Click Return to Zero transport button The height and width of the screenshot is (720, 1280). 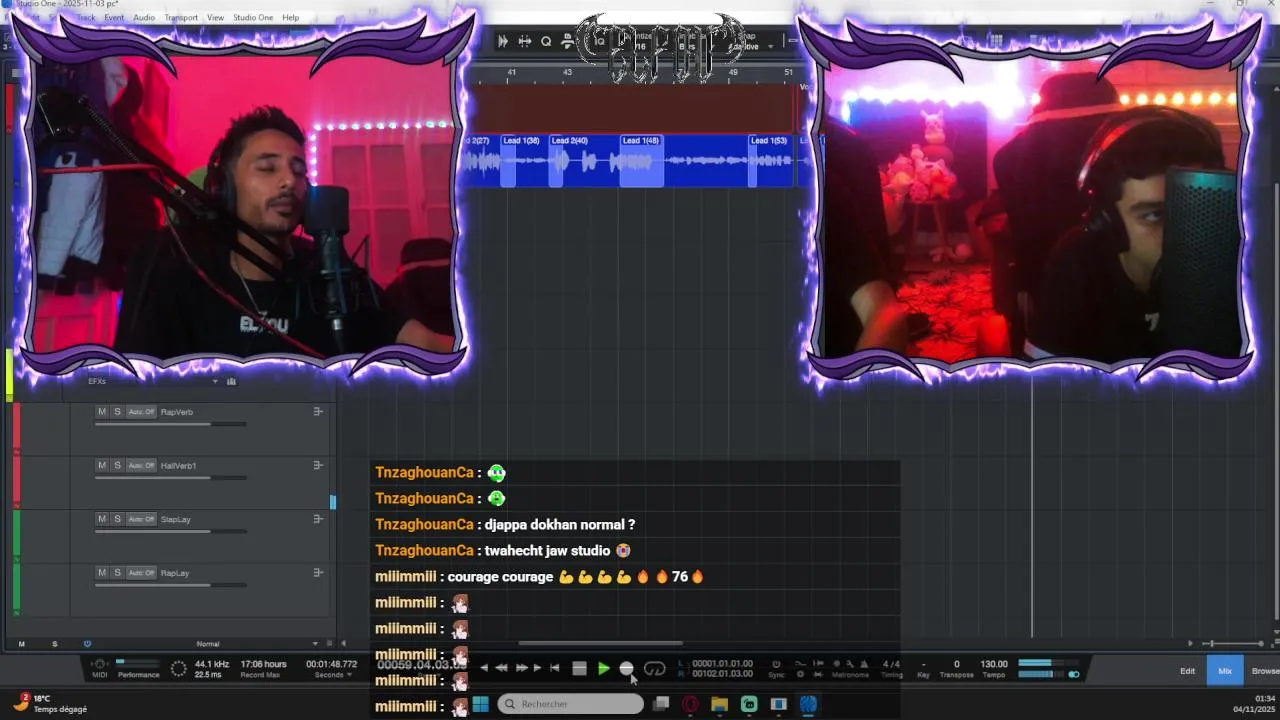click(554, 668)
